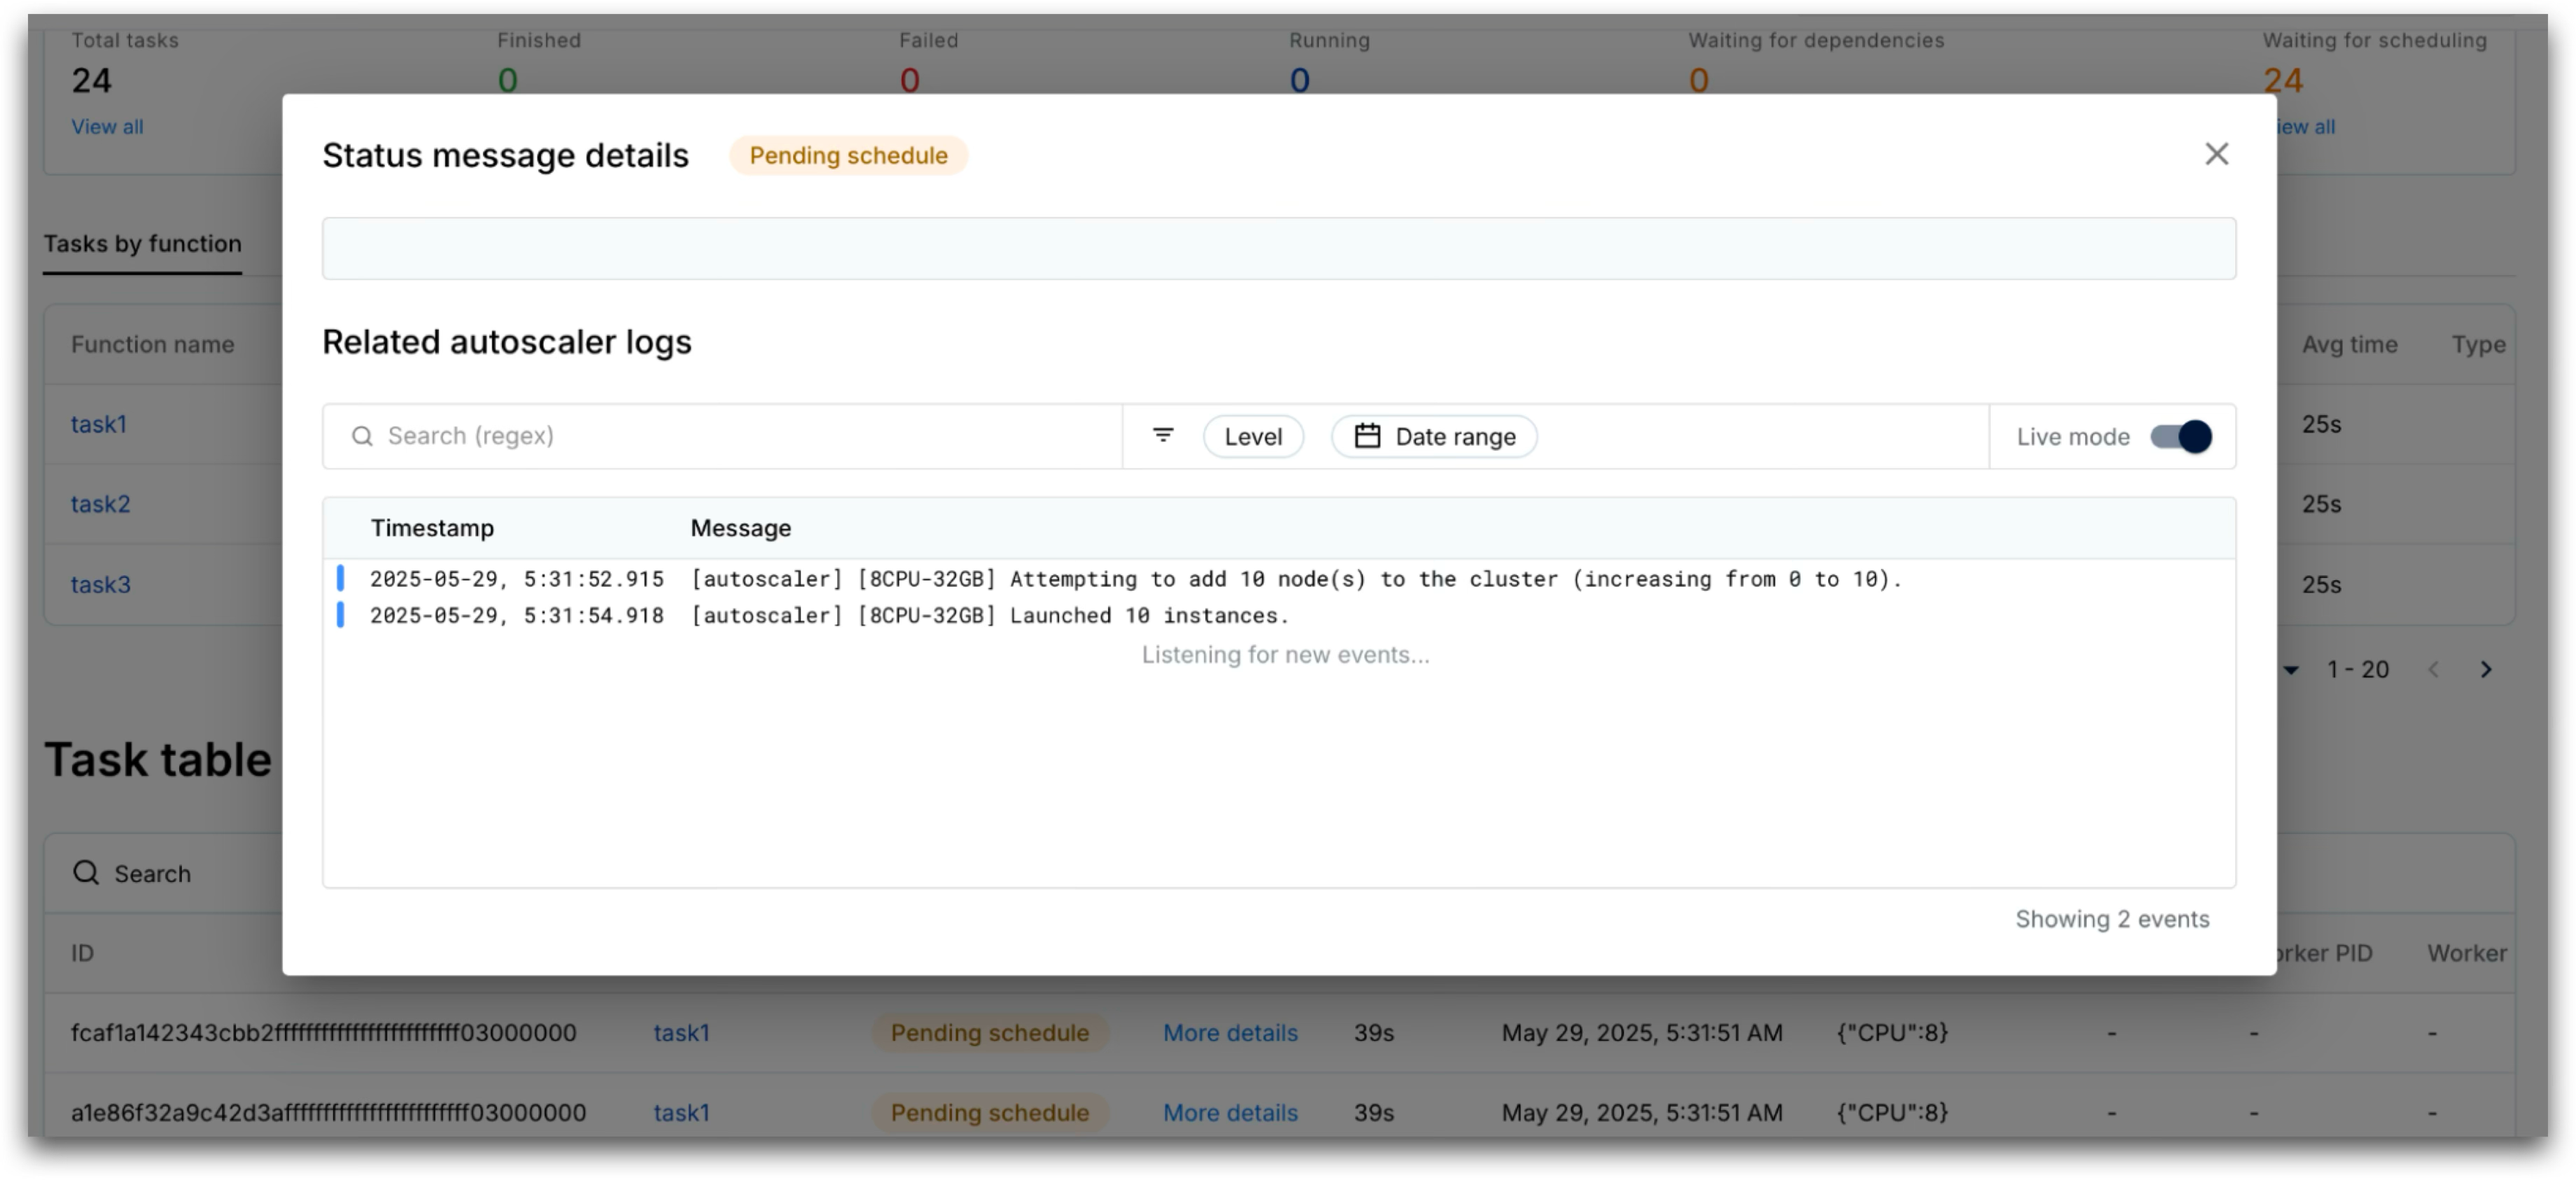
Task: Open task1 function link in function table
Action: pos(98,424)
